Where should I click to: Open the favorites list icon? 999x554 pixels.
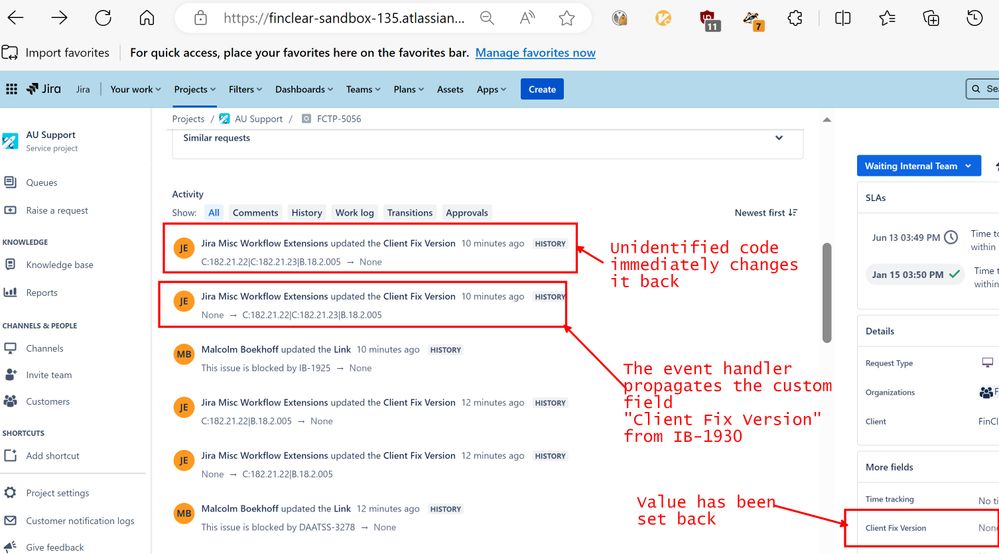click(x=887, y=18)
